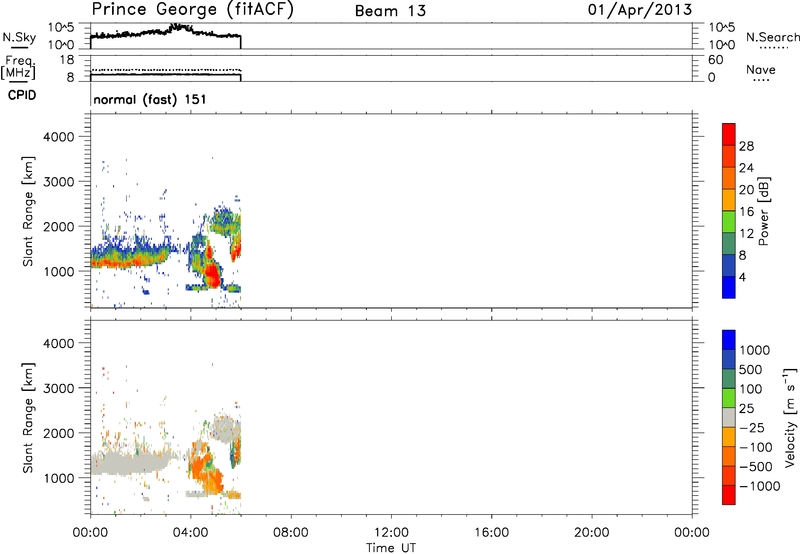800x554 pixels.
Task: Click the '18' frequency axis tick
Action: point(67,60)
